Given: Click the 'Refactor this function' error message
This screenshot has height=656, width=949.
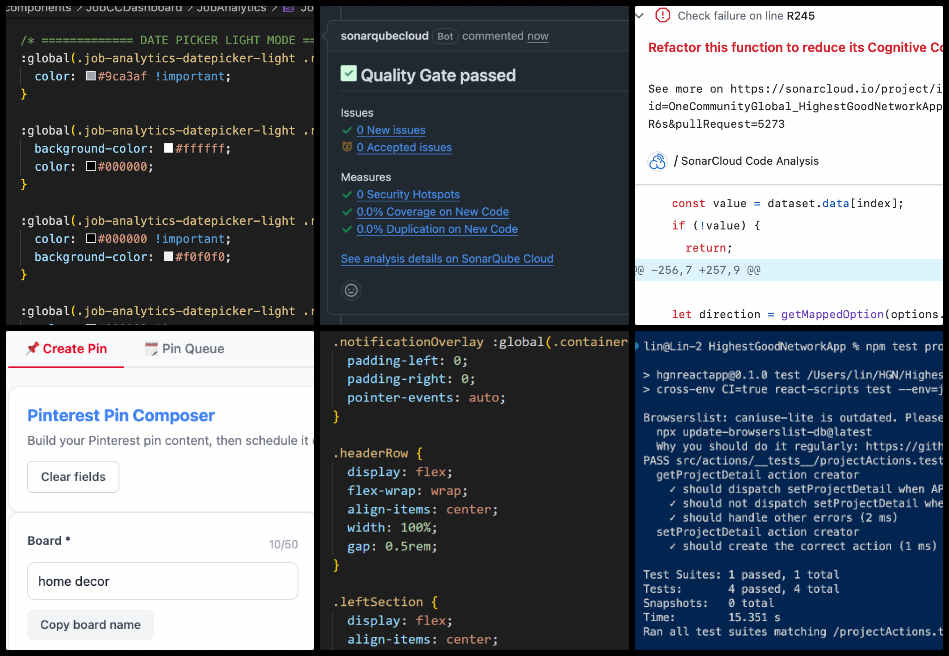Looking at the screenshot, I should (x=795, y=47).
